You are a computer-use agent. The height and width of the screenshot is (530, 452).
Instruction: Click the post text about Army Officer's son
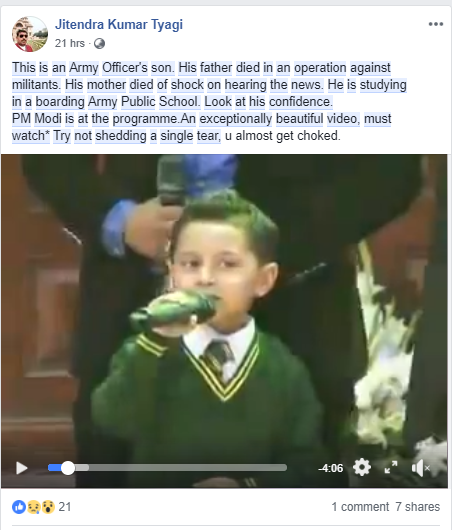coord(210,101)
